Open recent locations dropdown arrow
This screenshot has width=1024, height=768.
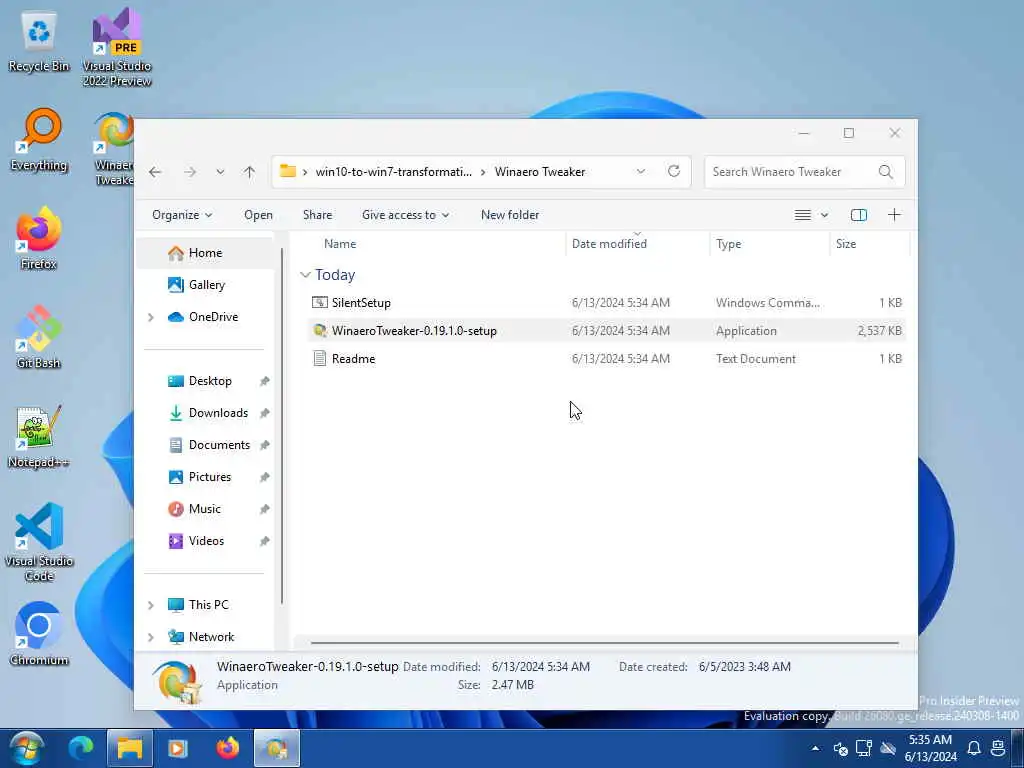point(220,172)
